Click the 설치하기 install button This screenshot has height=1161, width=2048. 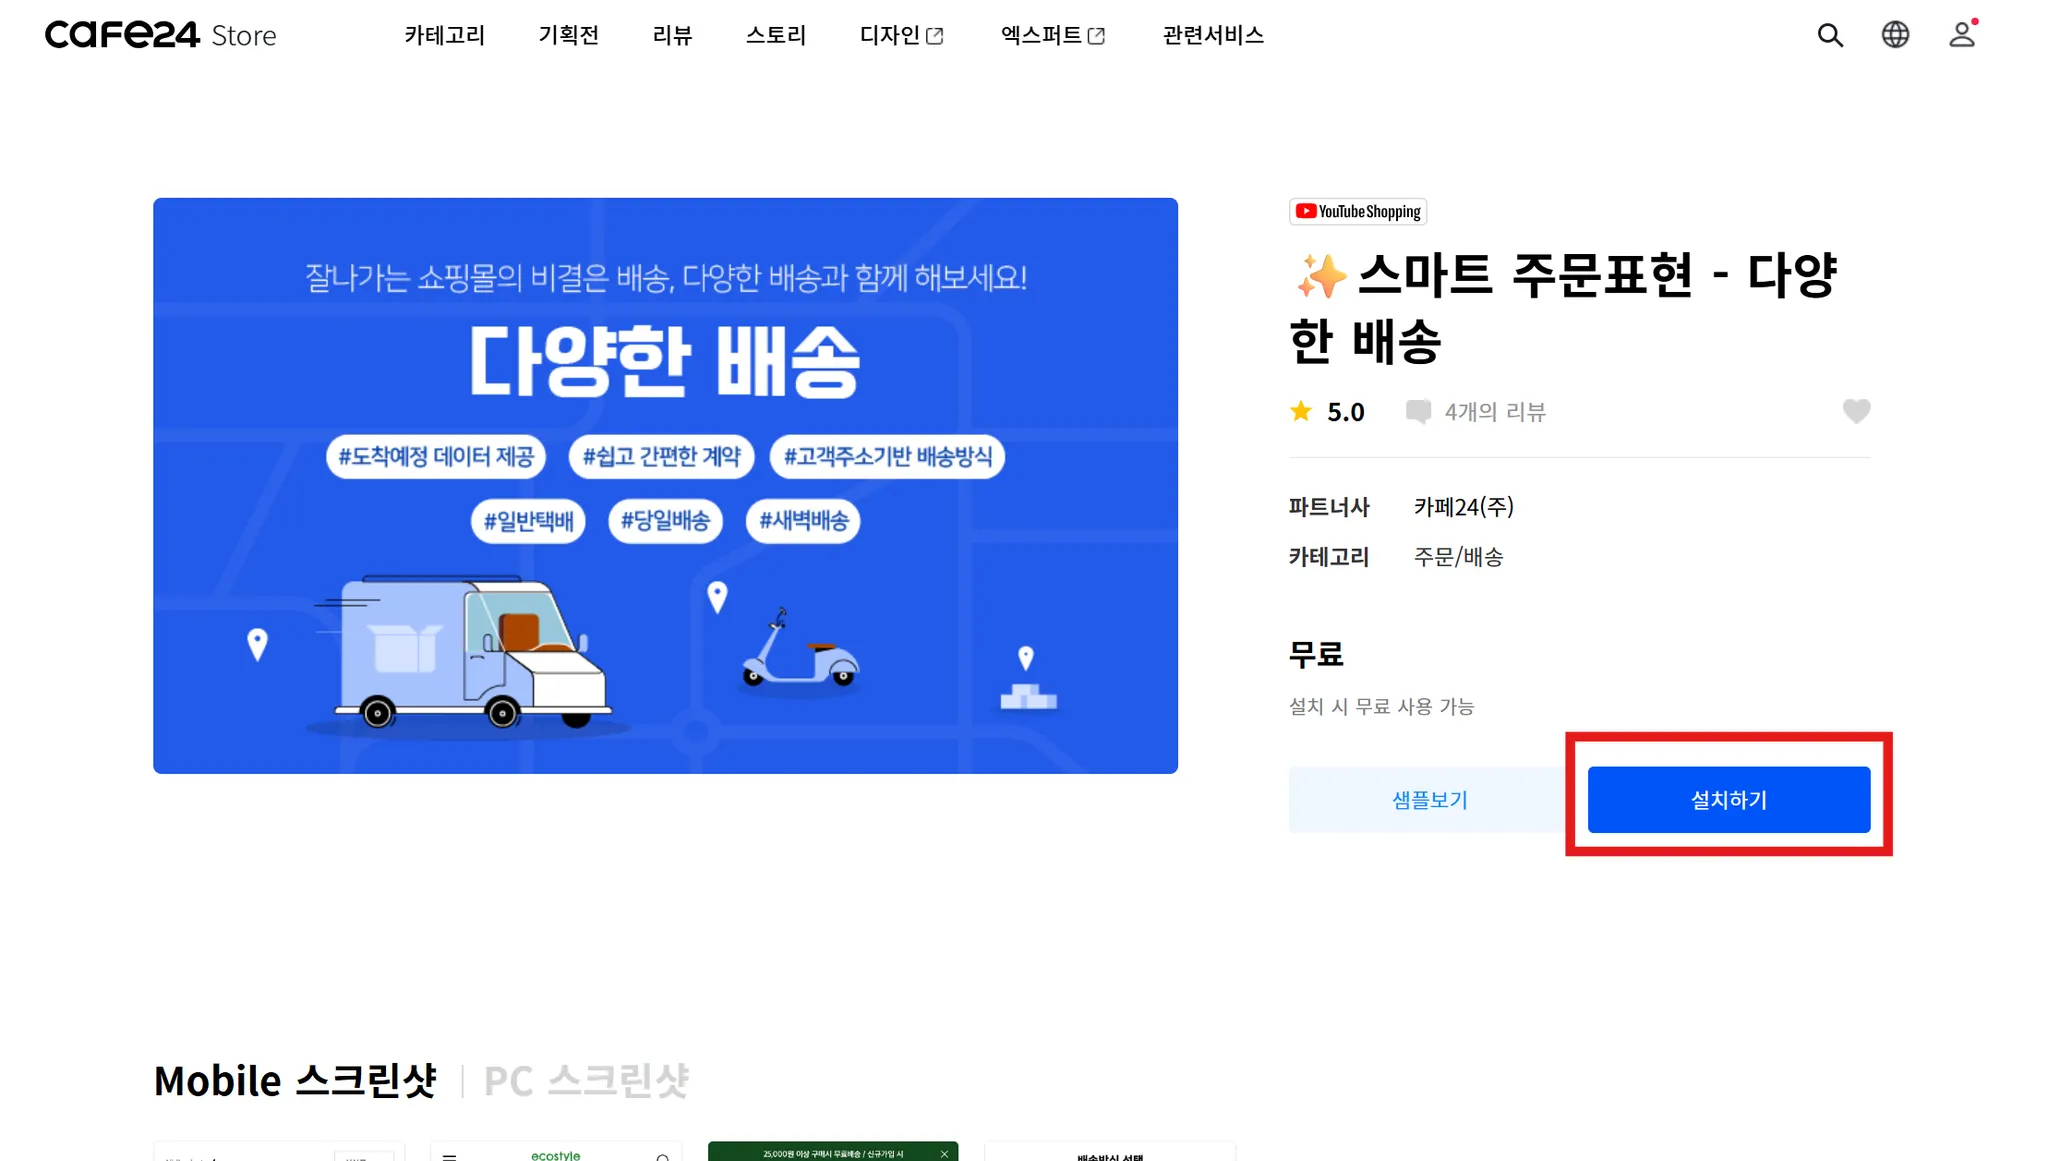click(1729, 800)
